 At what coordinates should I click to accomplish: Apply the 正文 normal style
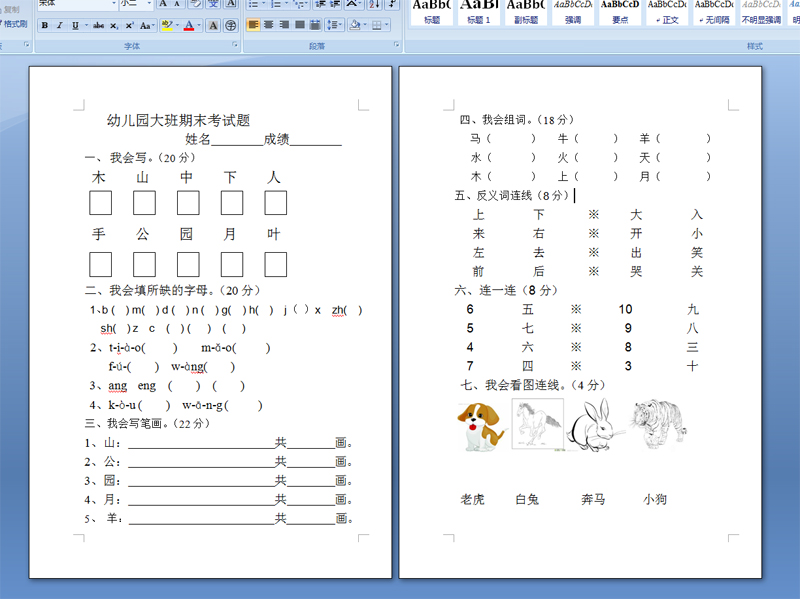click(x=666, y=12)
